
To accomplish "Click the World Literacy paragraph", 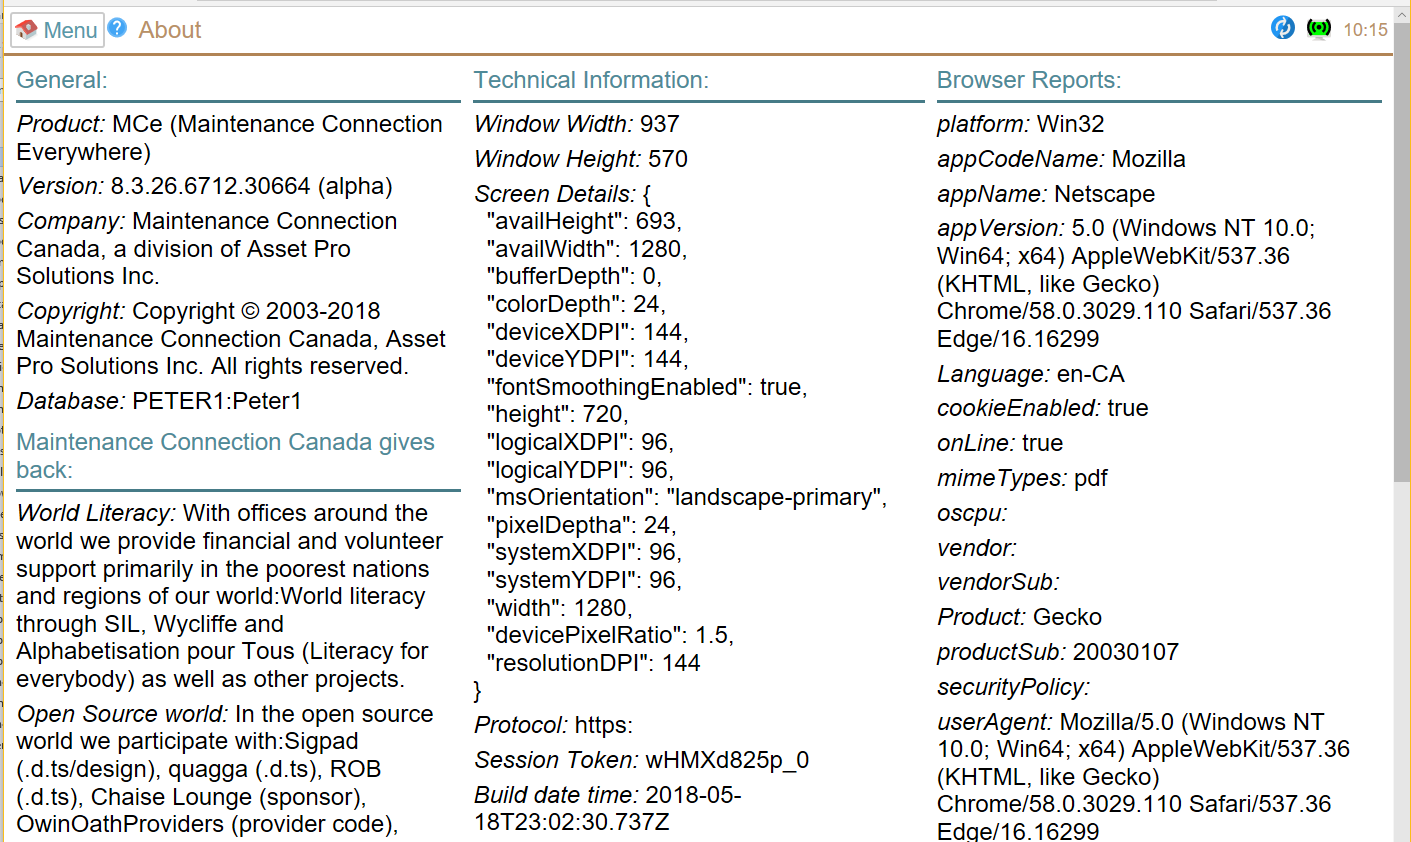I will tap(230, 596).
